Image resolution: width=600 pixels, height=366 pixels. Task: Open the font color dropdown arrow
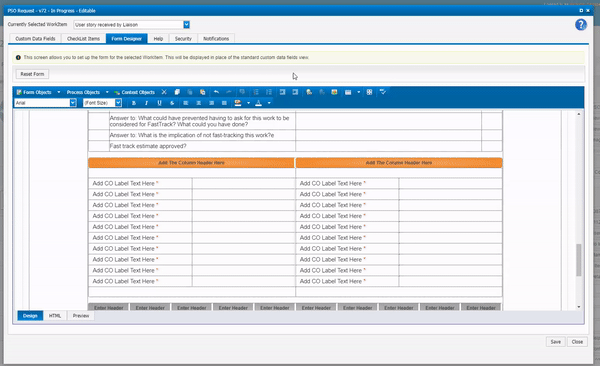pos(269,103)
